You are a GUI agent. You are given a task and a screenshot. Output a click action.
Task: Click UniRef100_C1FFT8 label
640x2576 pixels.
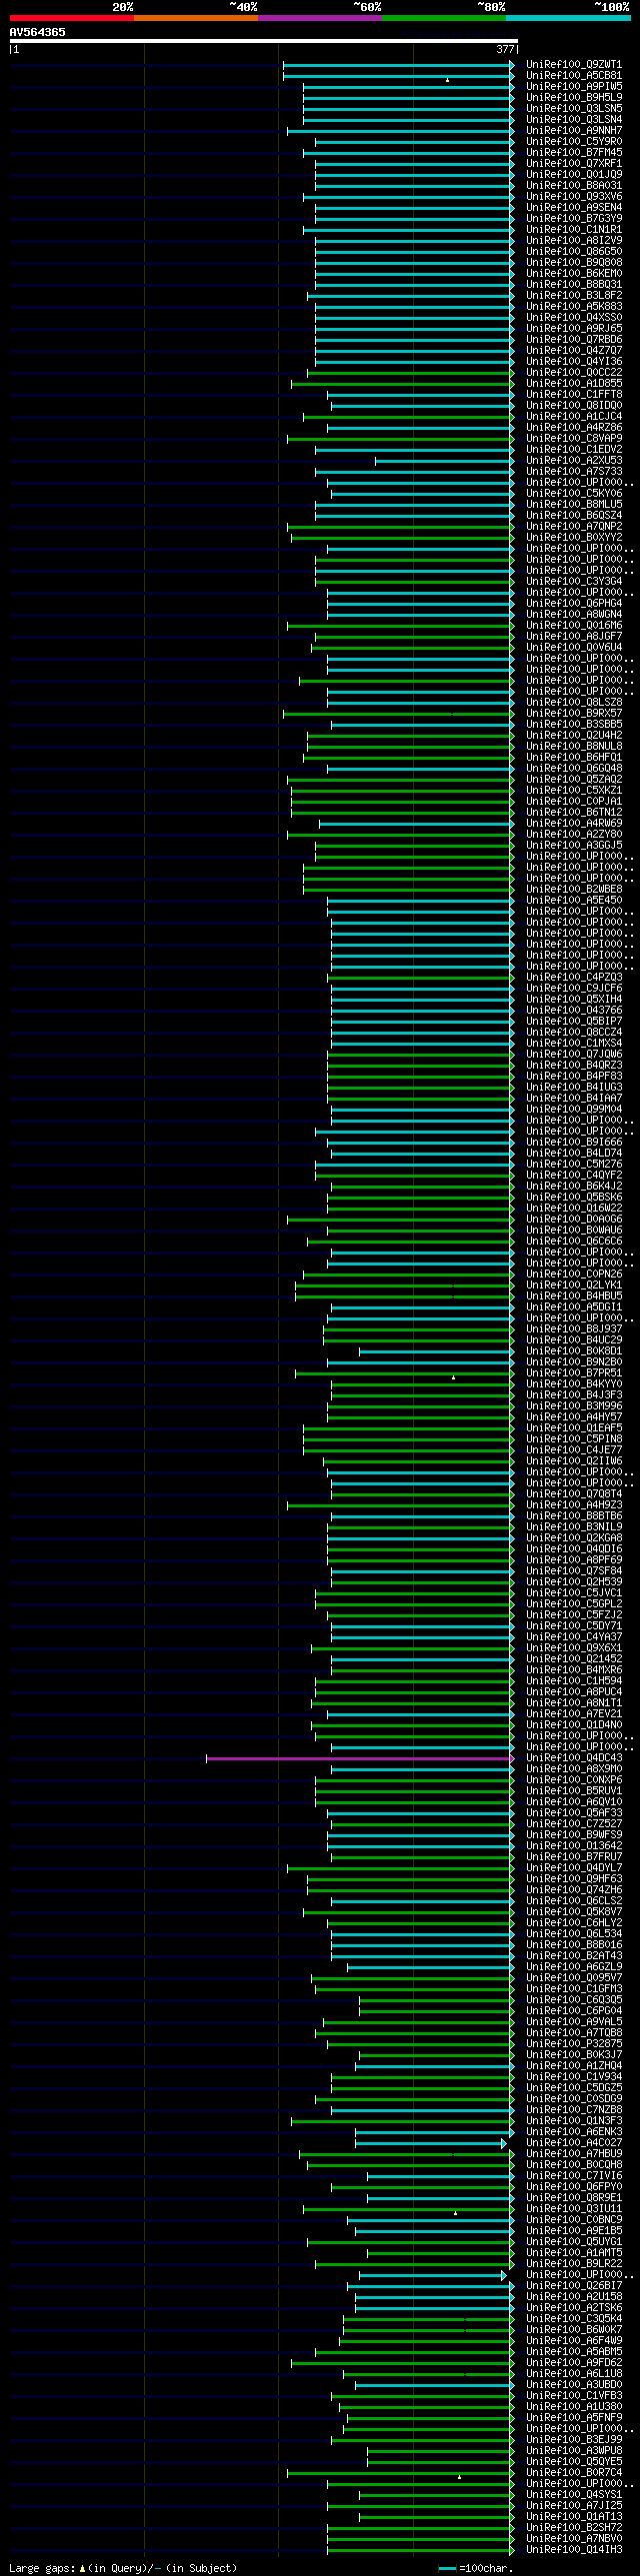pyautogui.click(x=574, y=395)
